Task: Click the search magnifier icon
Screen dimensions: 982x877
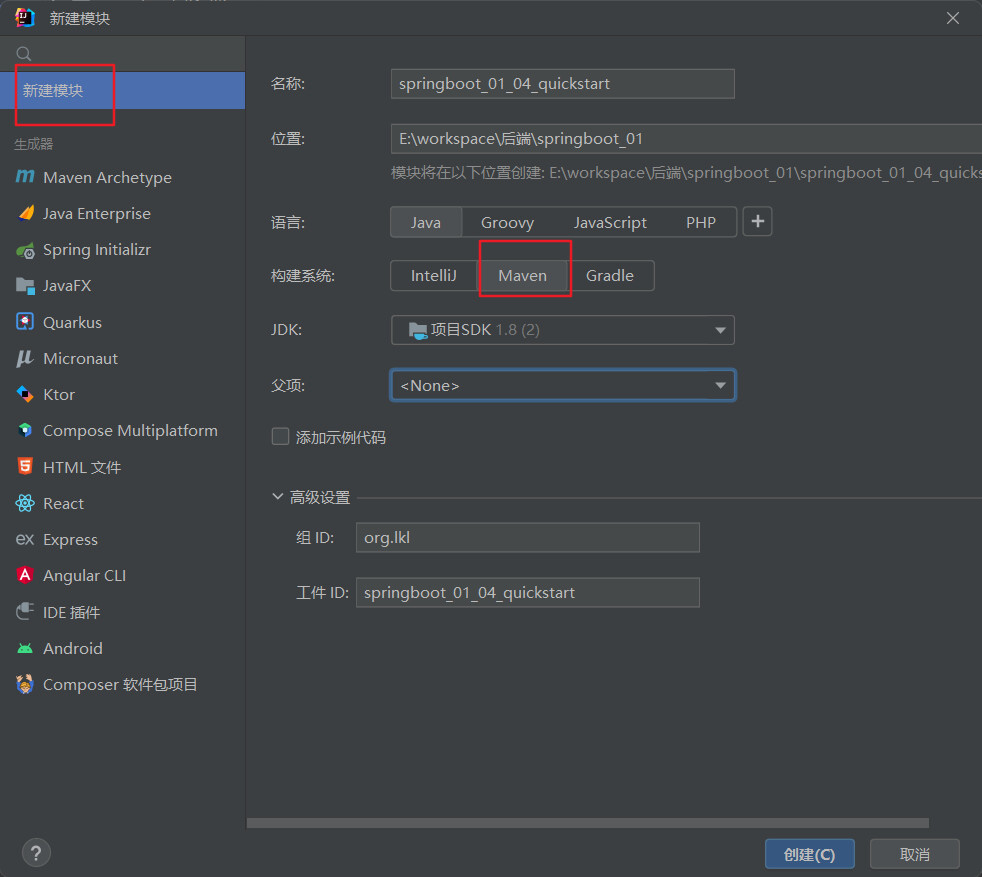Action: (x=24, y=54)
